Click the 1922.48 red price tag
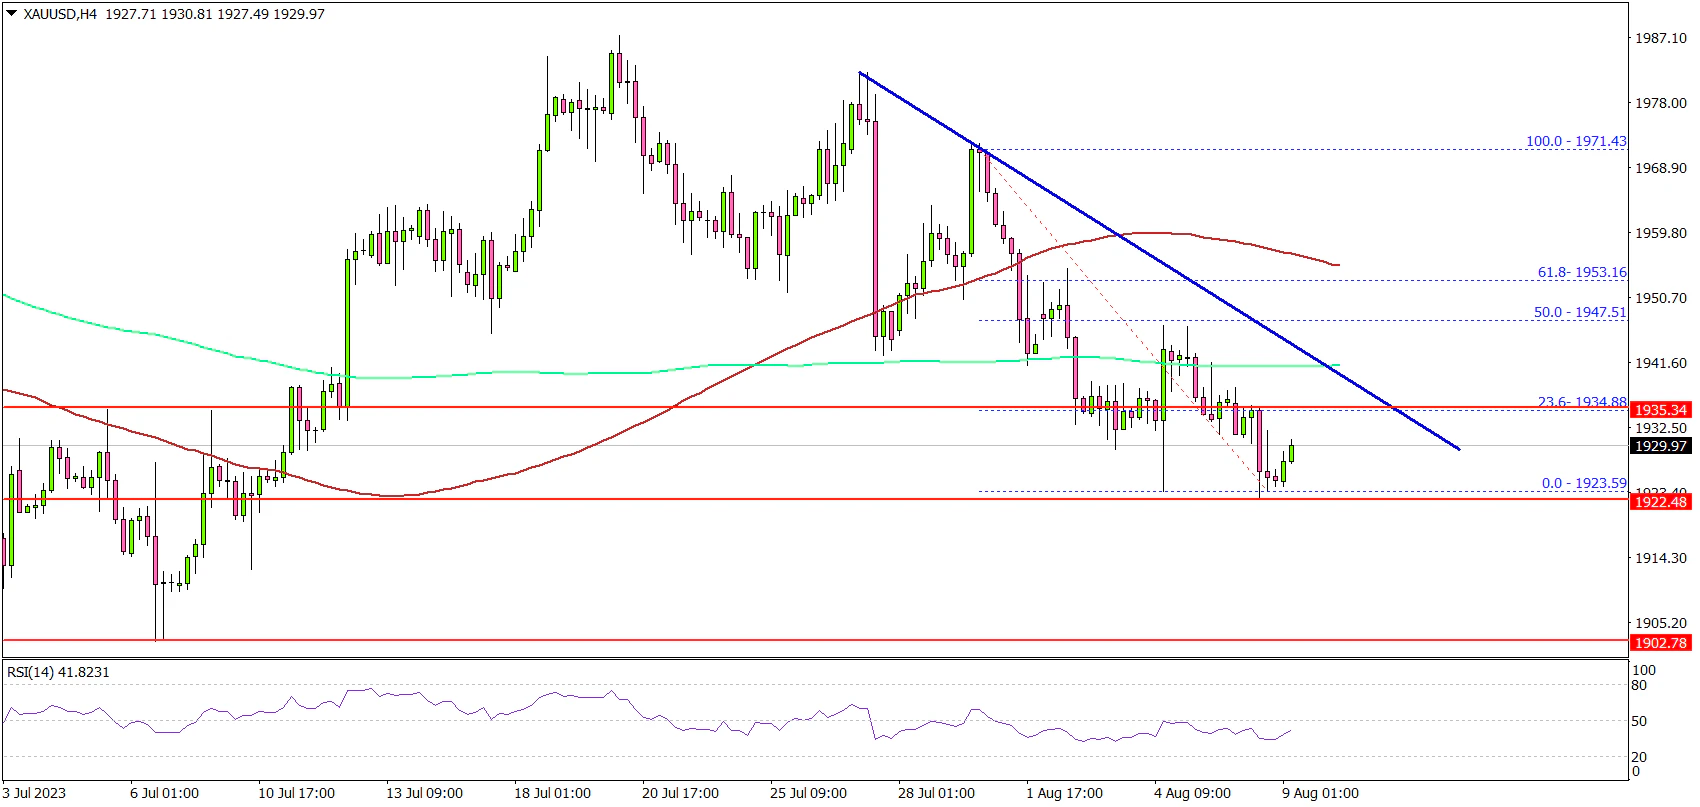This screenshot has width=1700, height=807. coord(1660,502)
